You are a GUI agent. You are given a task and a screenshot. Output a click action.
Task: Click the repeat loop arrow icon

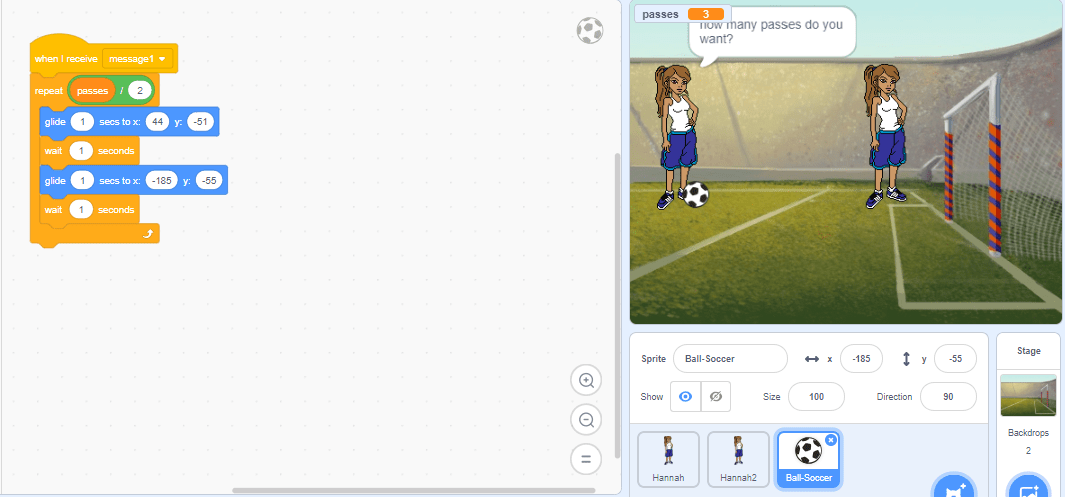[148, 234]
